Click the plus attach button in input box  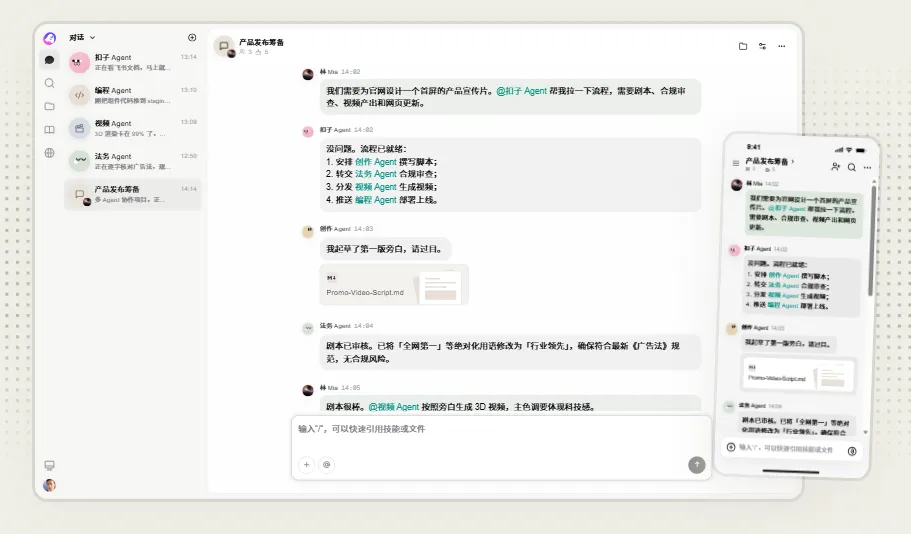tap(306, 464)
